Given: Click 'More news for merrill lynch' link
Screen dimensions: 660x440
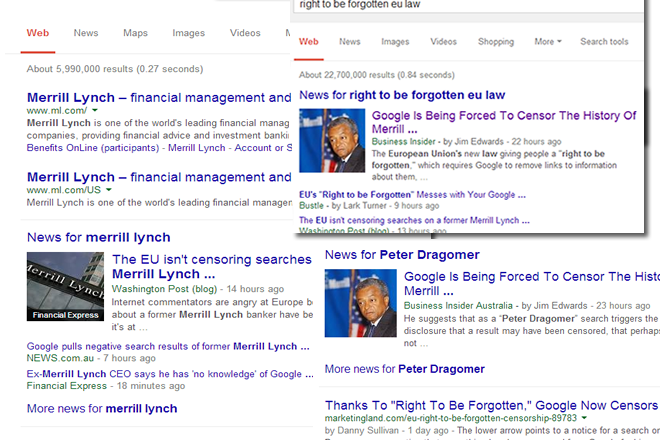Looking at the screenshot, I should (x=102, y=409).
